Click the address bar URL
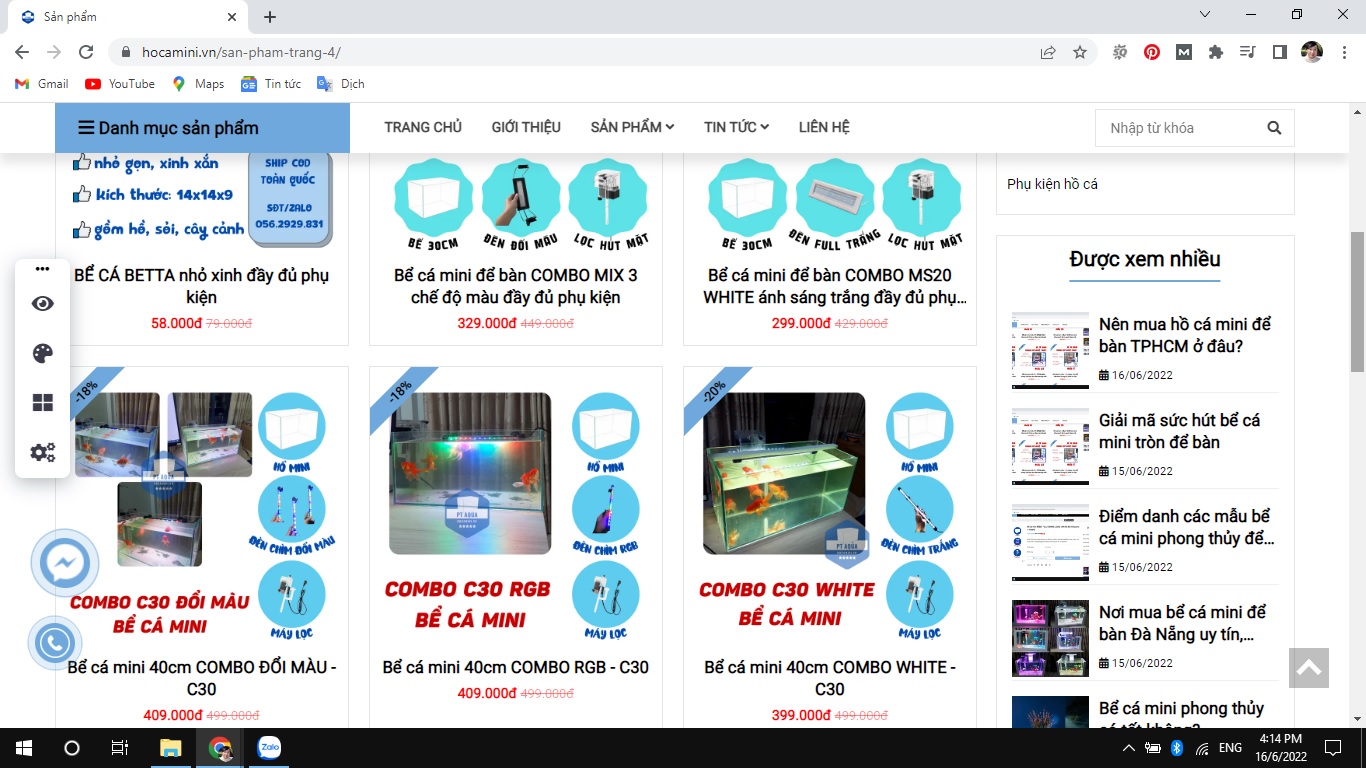 tap(241, 52)
